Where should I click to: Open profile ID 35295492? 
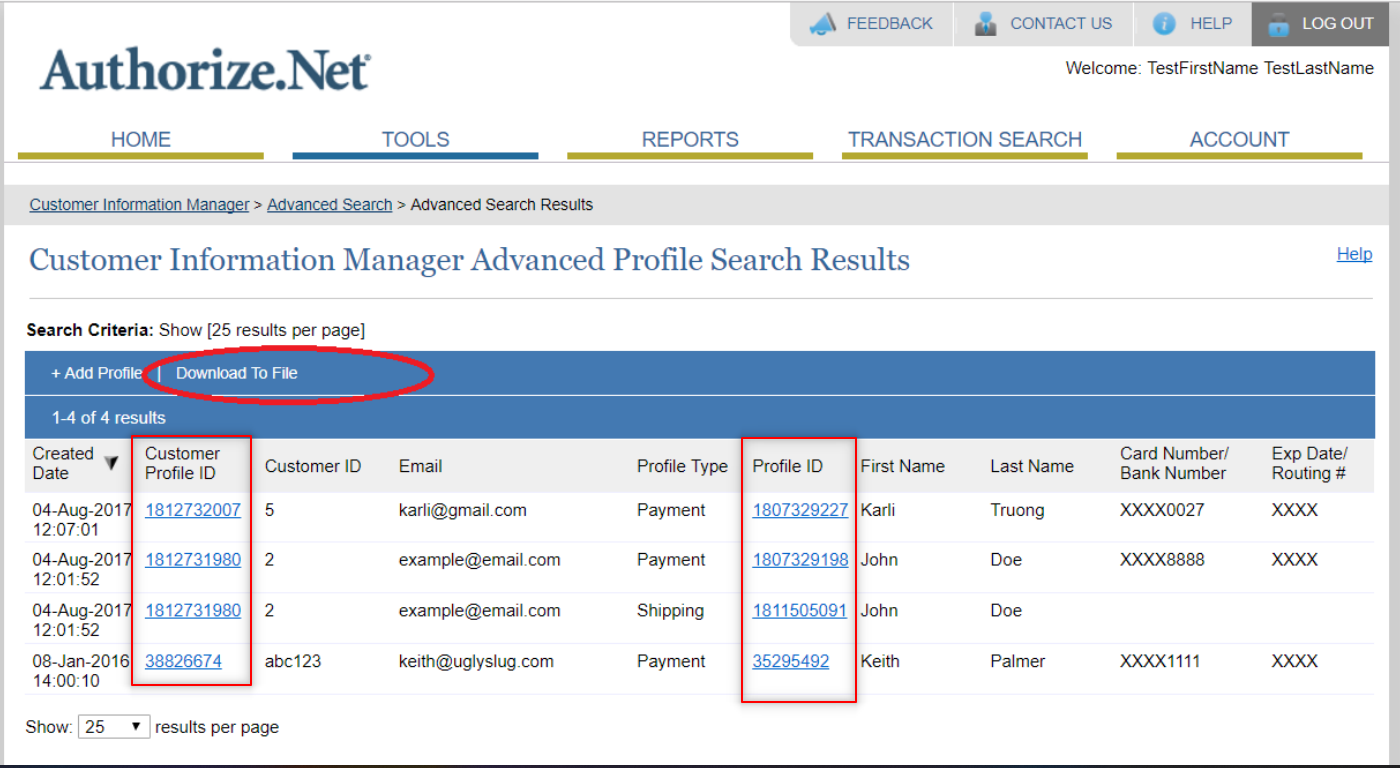click(x=791, y=661)
